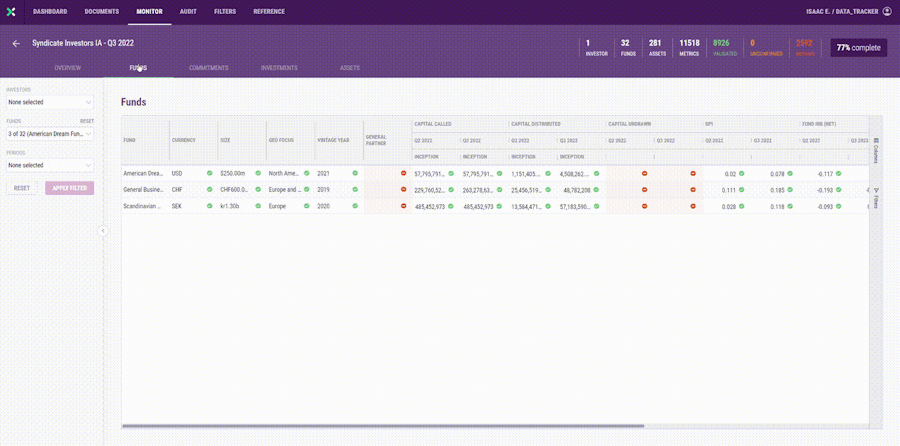Switch to the OVERVIEW tab
Screen dimensions: 900x446
[68, 68]
